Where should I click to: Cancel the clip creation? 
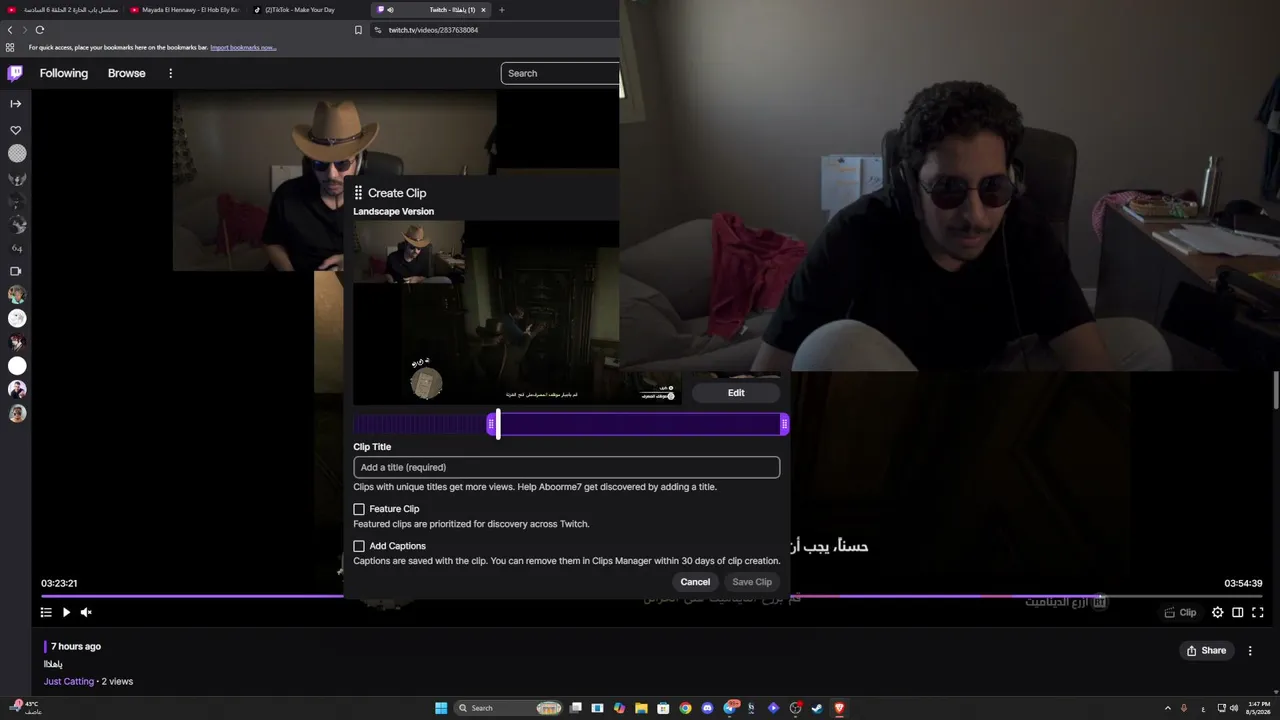695,582
